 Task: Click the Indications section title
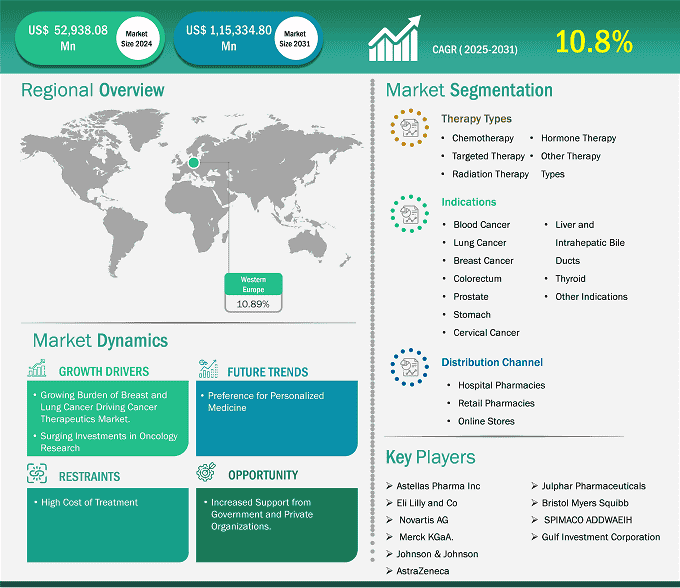469,202
